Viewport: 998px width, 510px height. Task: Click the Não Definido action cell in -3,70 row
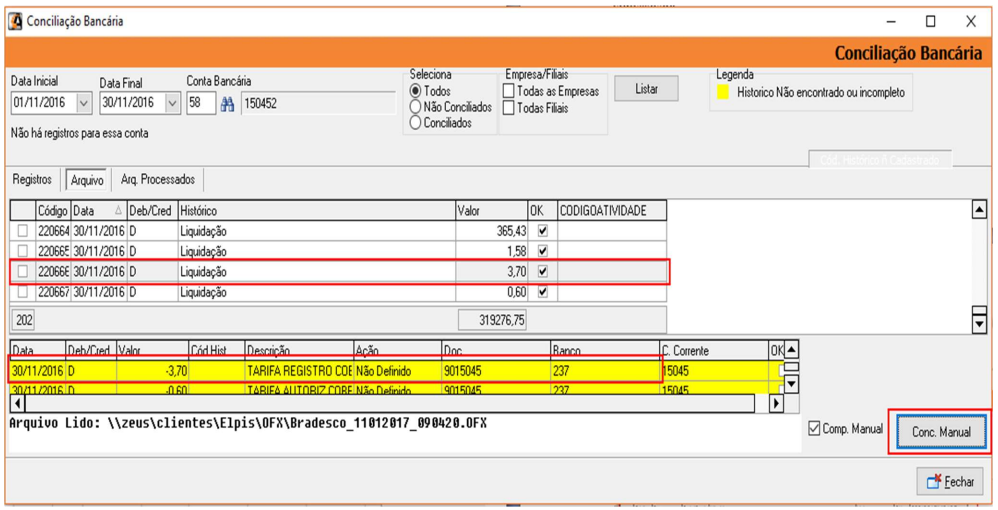pyautogui.click(x=398, y=371)
